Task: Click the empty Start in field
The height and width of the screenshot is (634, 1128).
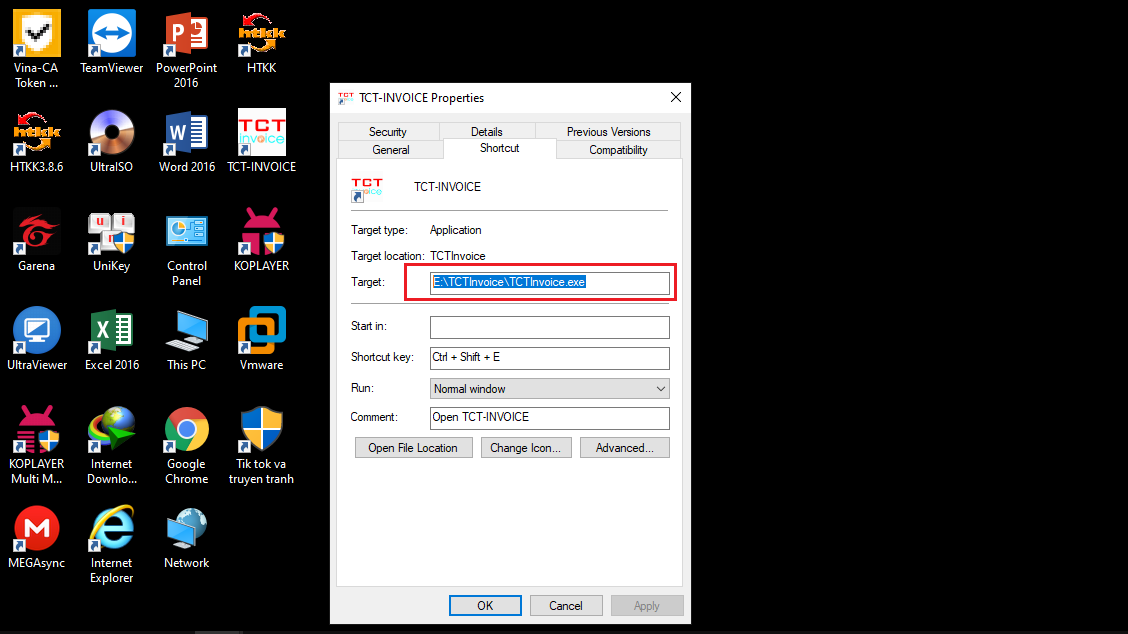Action: tap(550, 327)
